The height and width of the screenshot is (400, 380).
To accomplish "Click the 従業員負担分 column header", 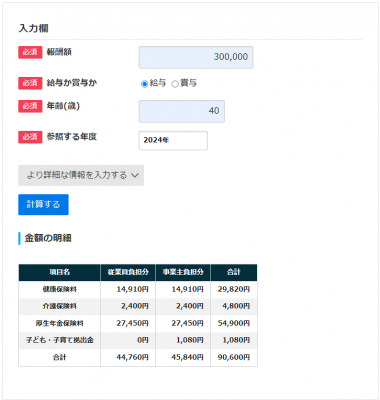I will pos(128,272).
